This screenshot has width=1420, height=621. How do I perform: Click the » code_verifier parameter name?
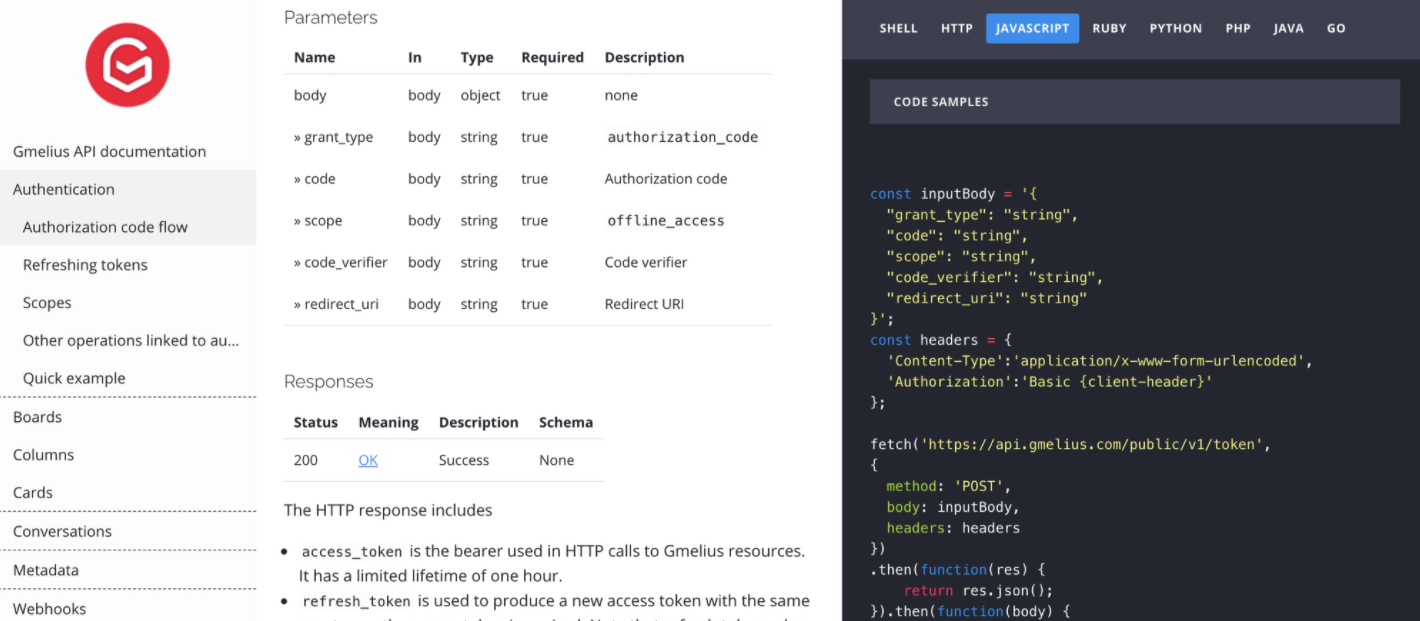[340, 262]
